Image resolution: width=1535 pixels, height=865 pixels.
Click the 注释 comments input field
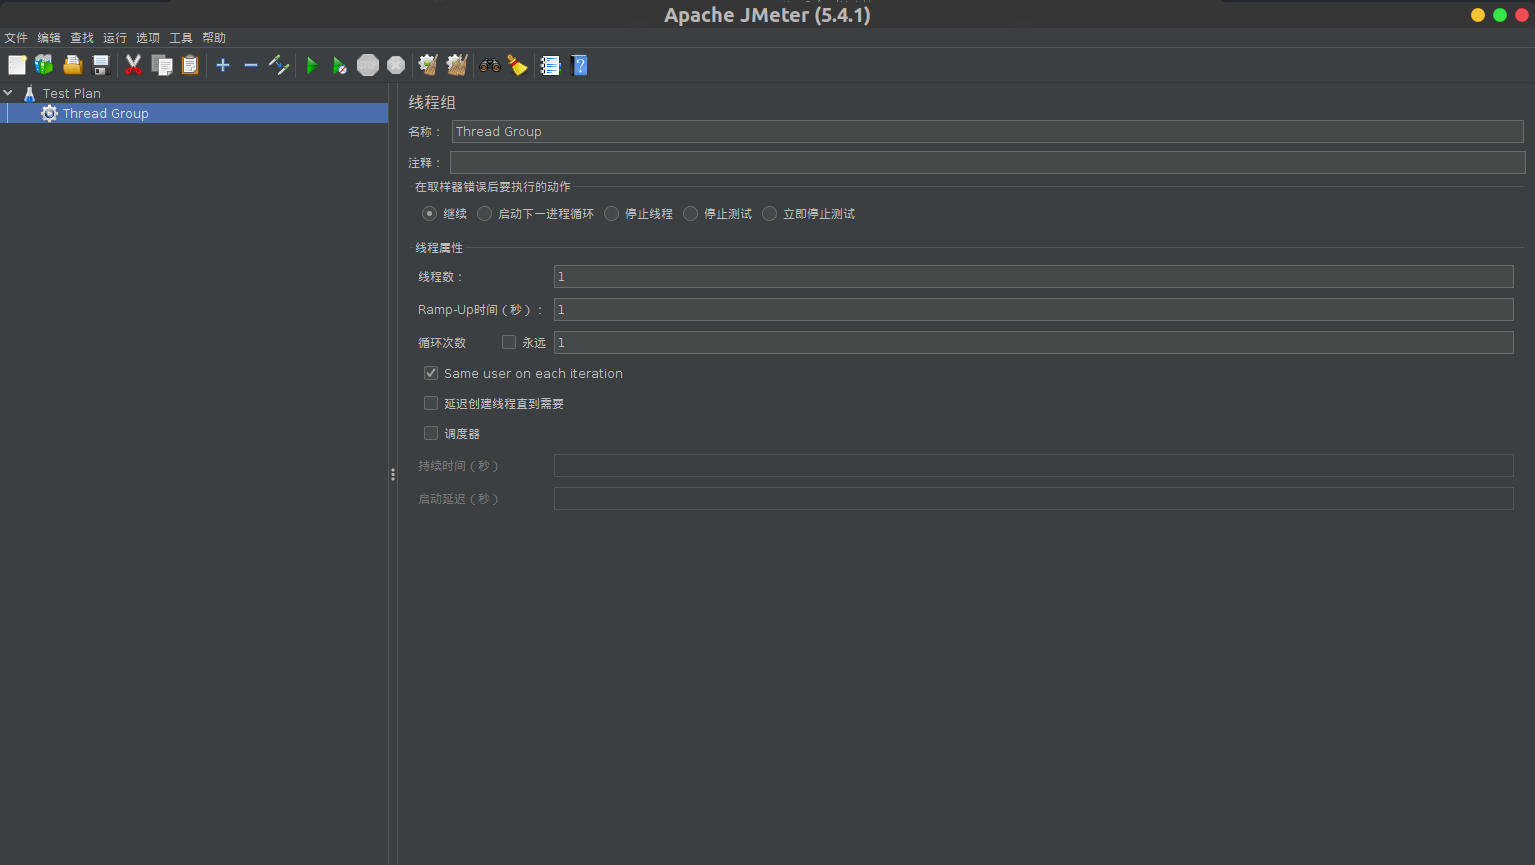click(x=987, y=162)
